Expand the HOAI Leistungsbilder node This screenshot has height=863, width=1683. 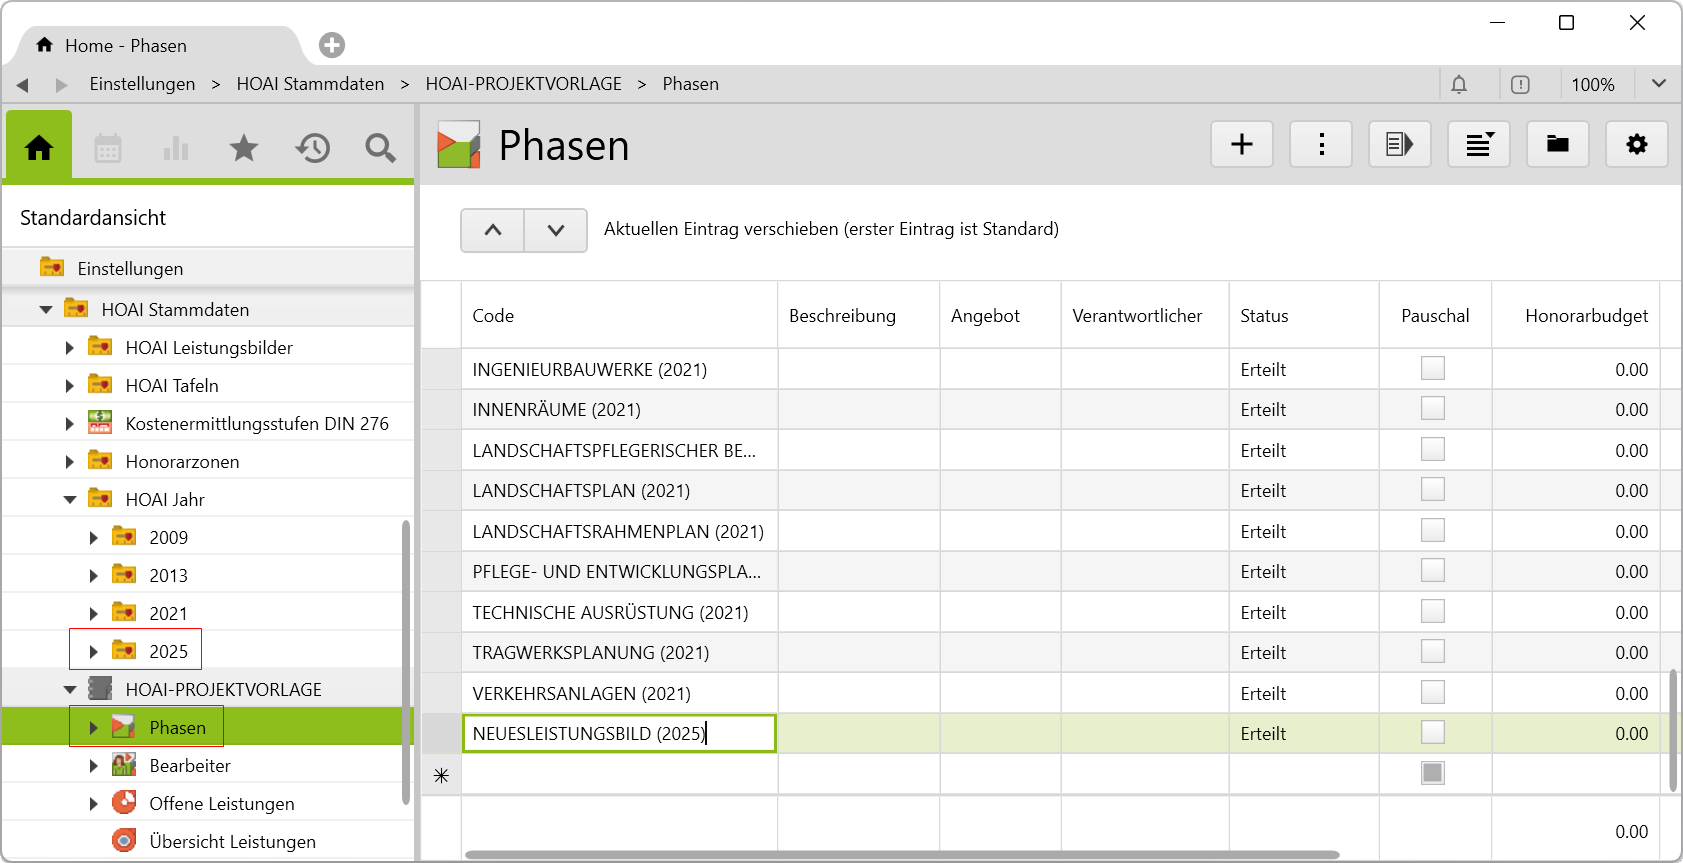[x=69, y=348]
